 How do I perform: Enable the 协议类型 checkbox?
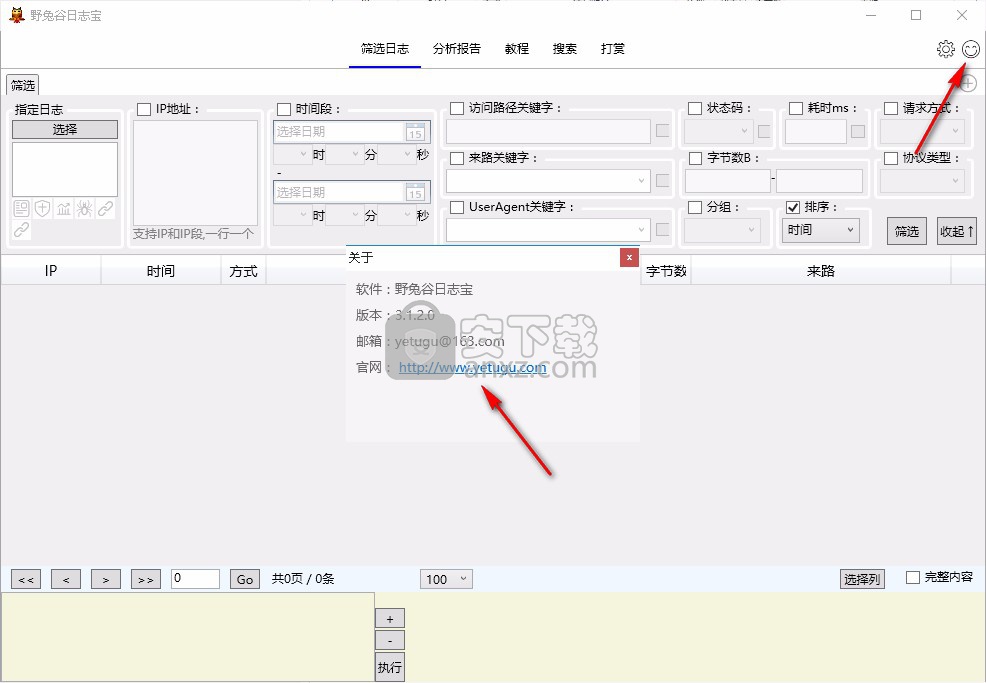coord(891,158)
